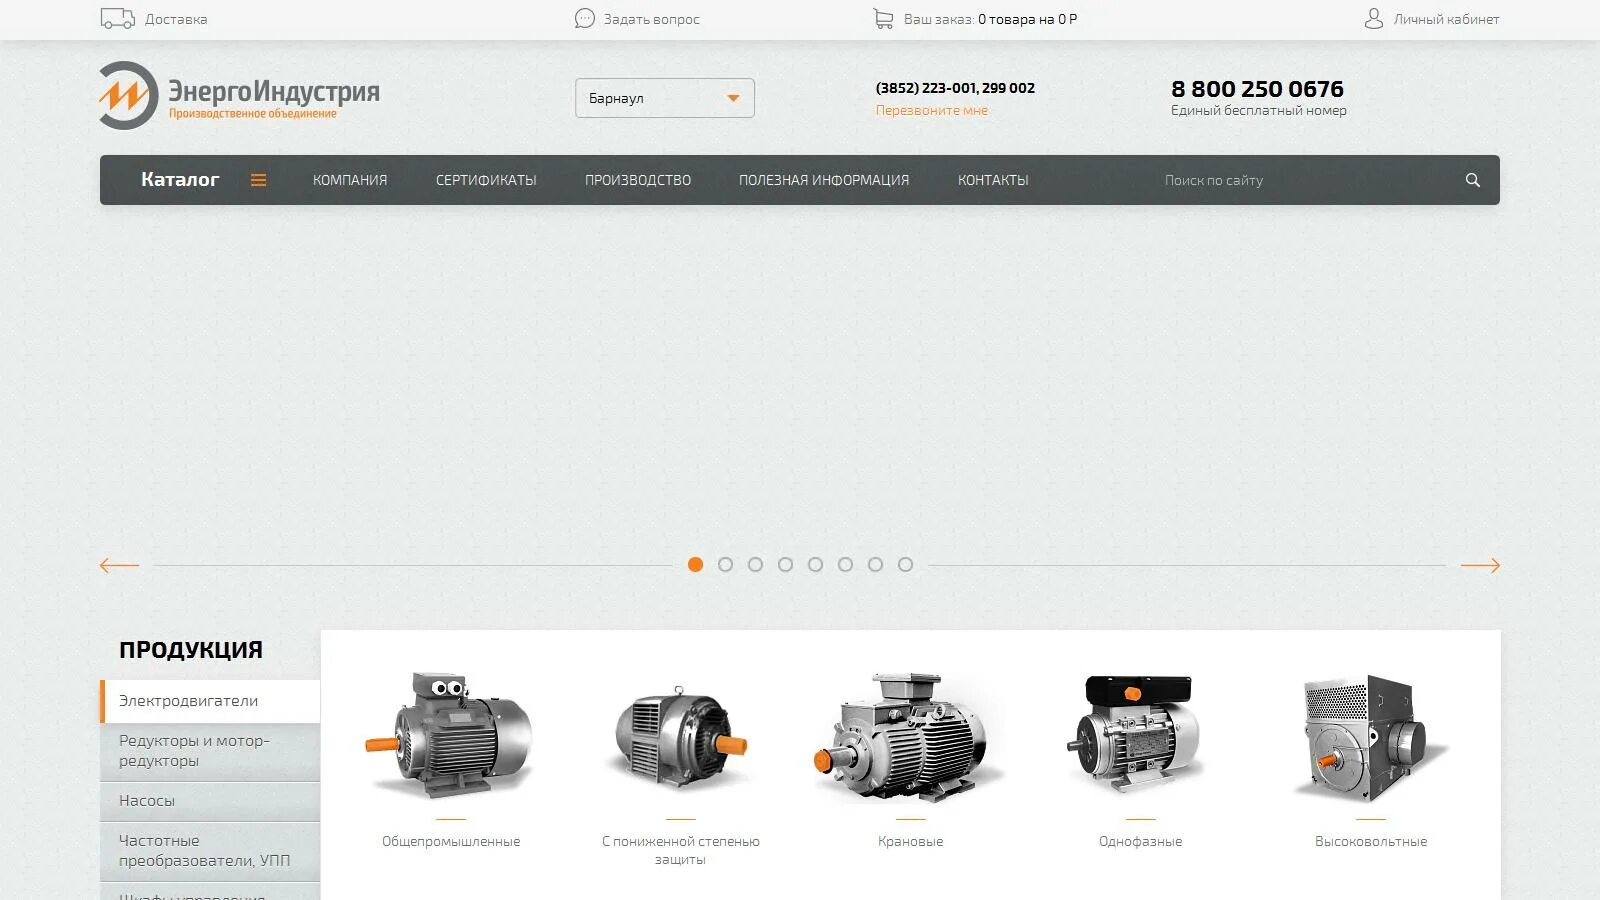Select the eighth (last) slider dot

click(905, 565)
